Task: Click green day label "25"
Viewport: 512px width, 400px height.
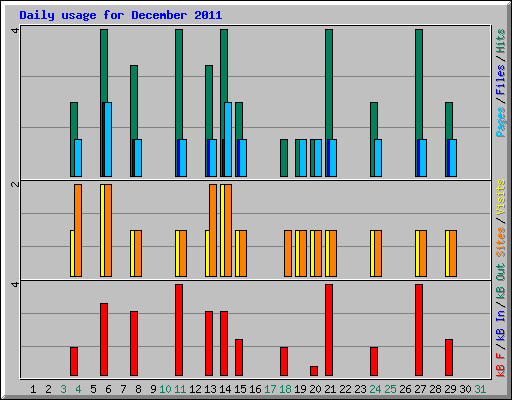Action: click(x=390, y=389)
